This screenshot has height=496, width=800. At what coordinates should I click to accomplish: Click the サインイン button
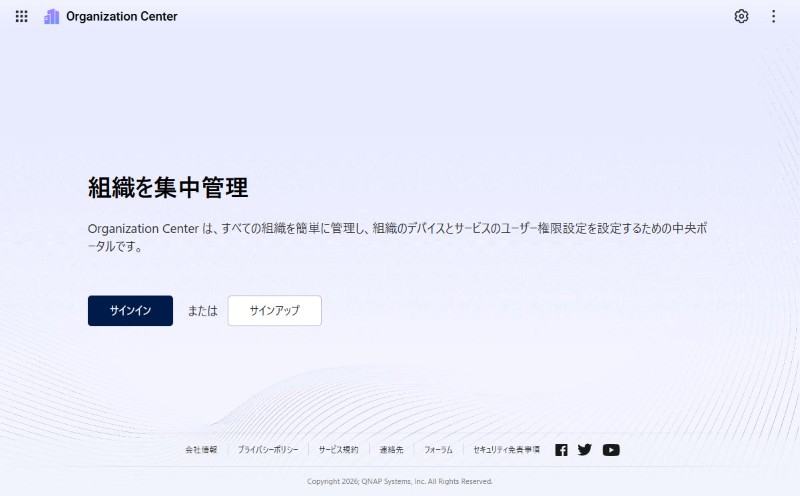point(130,311)
